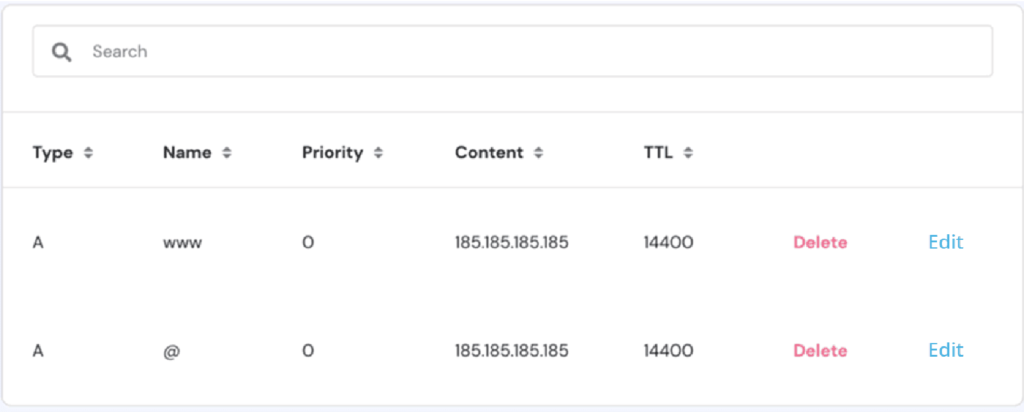Edit the www A record
1024x412 pixels.
946,242
